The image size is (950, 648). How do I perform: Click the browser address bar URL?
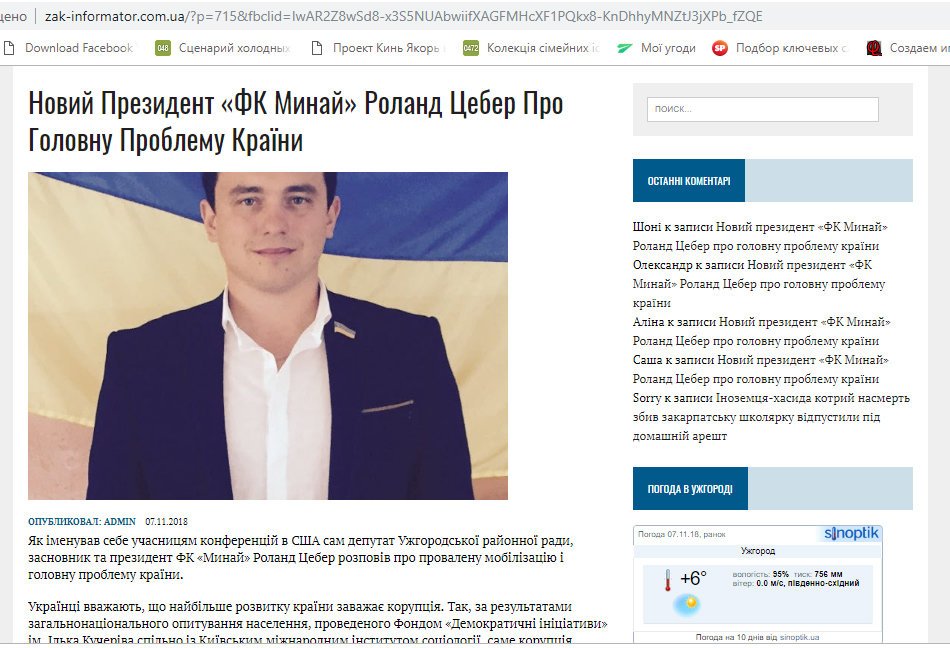coord(404,16)
